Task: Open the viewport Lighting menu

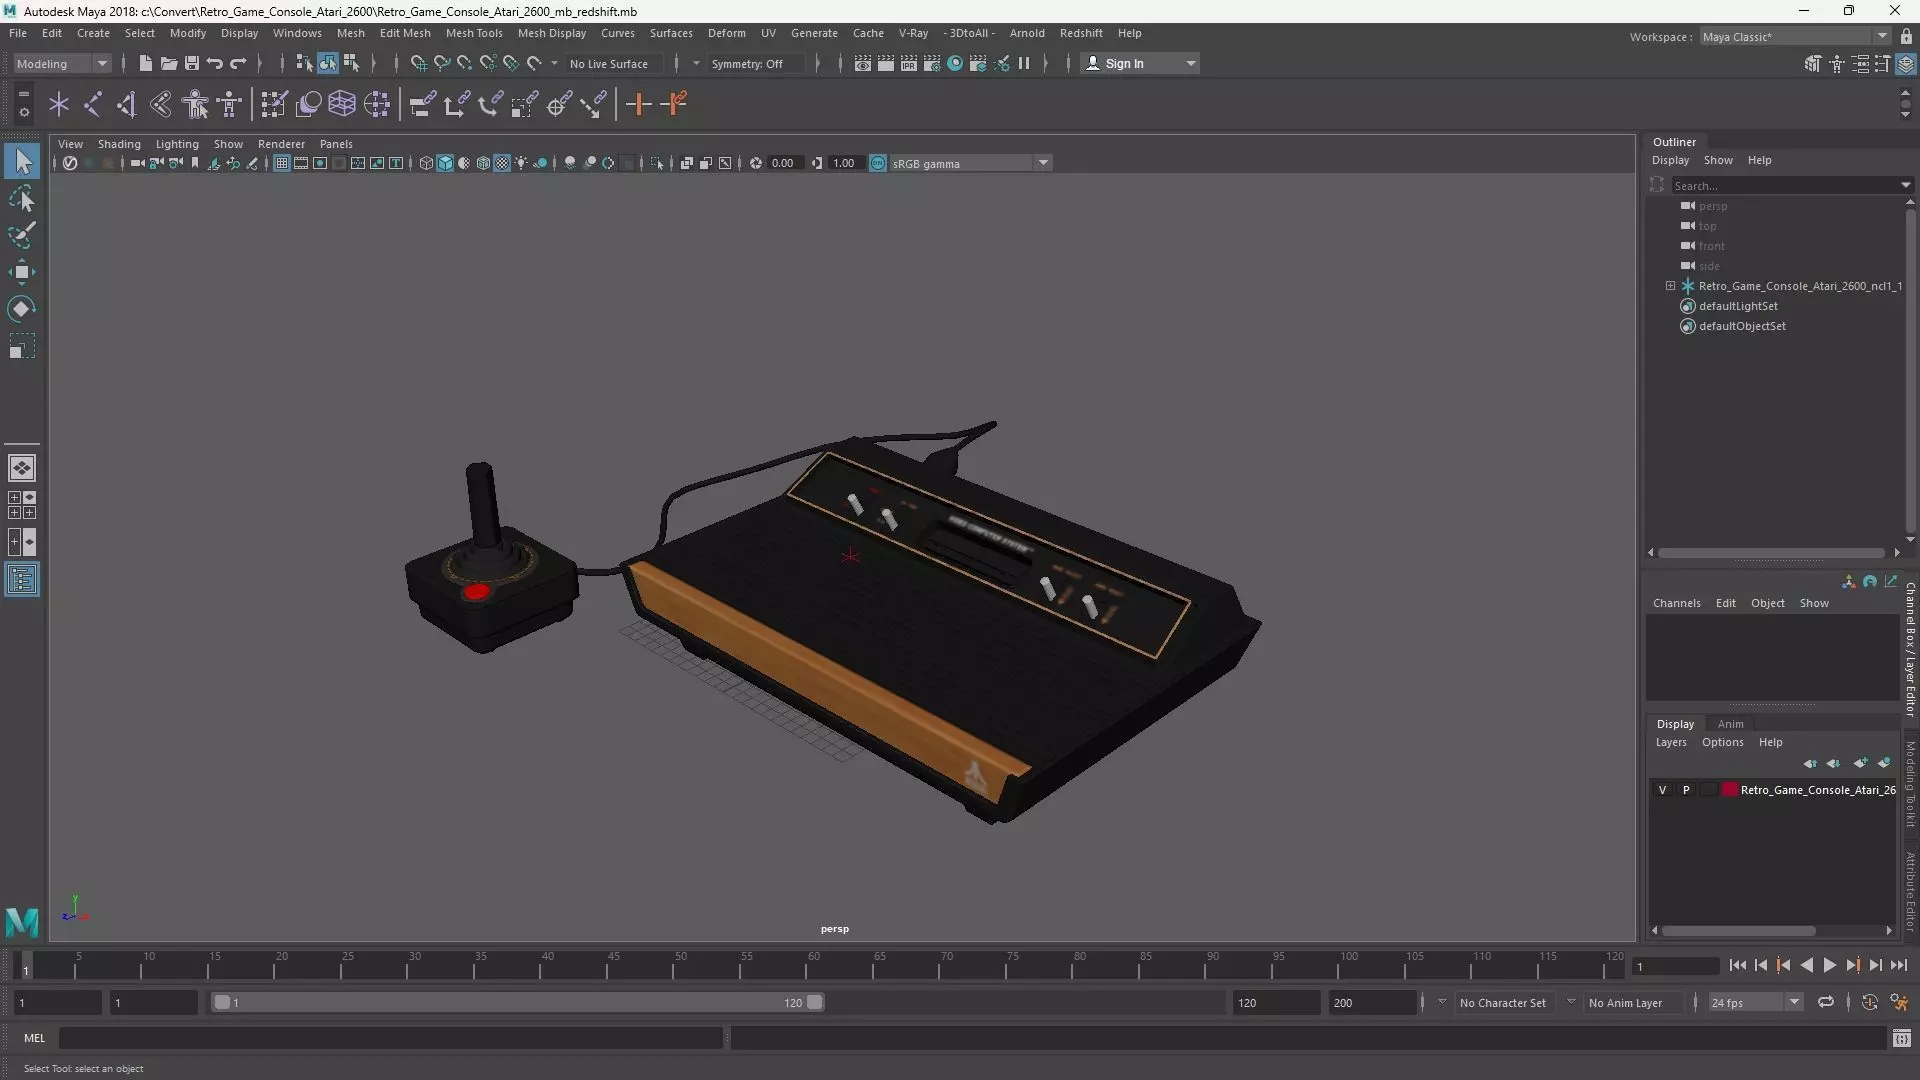Action: click(x=177, y=144)
